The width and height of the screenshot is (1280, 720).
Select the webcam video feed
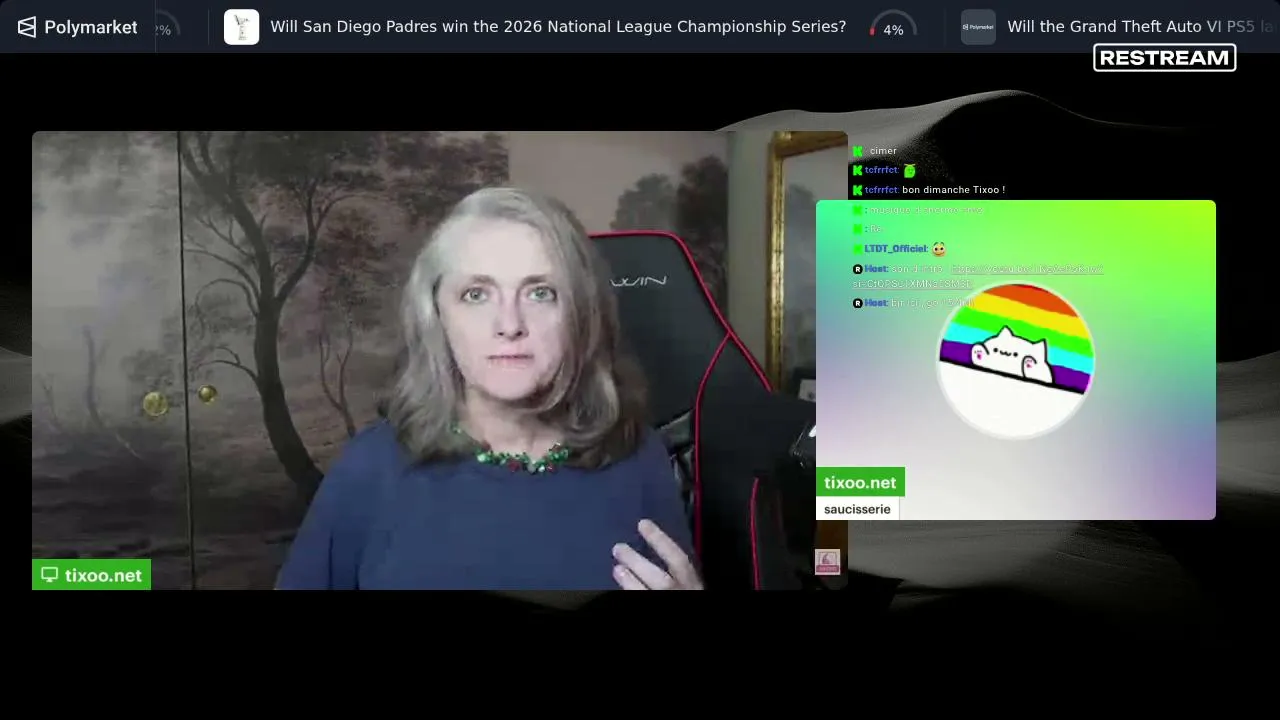coord(440,360)
